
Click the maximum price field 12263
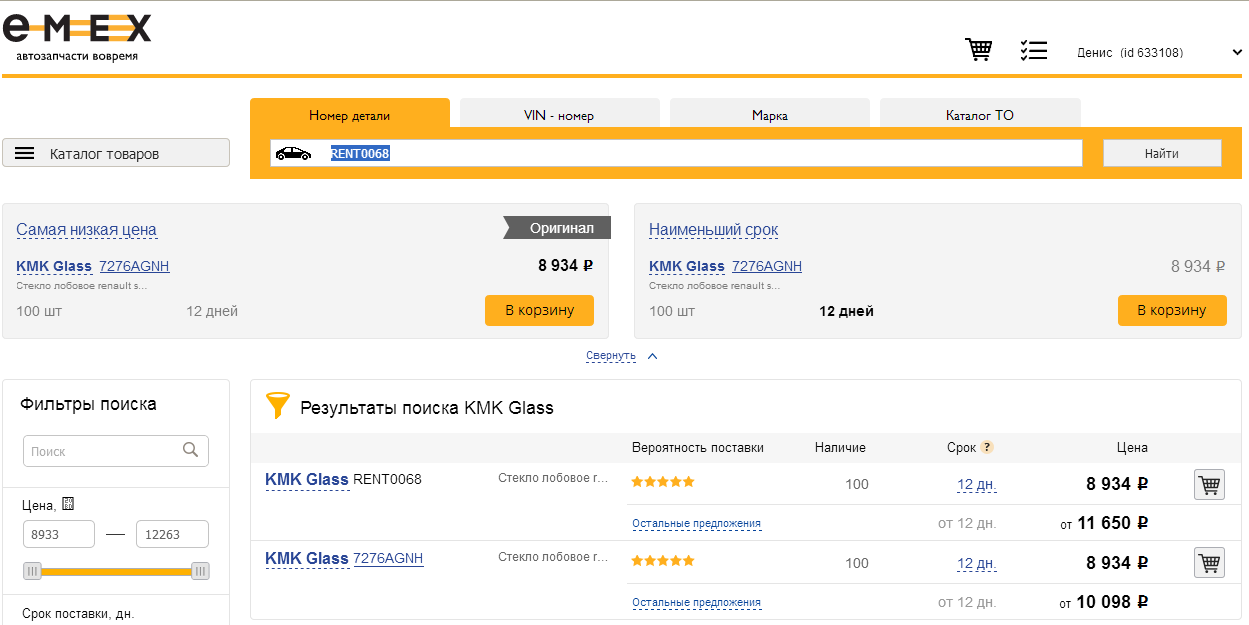coord(172,534)
